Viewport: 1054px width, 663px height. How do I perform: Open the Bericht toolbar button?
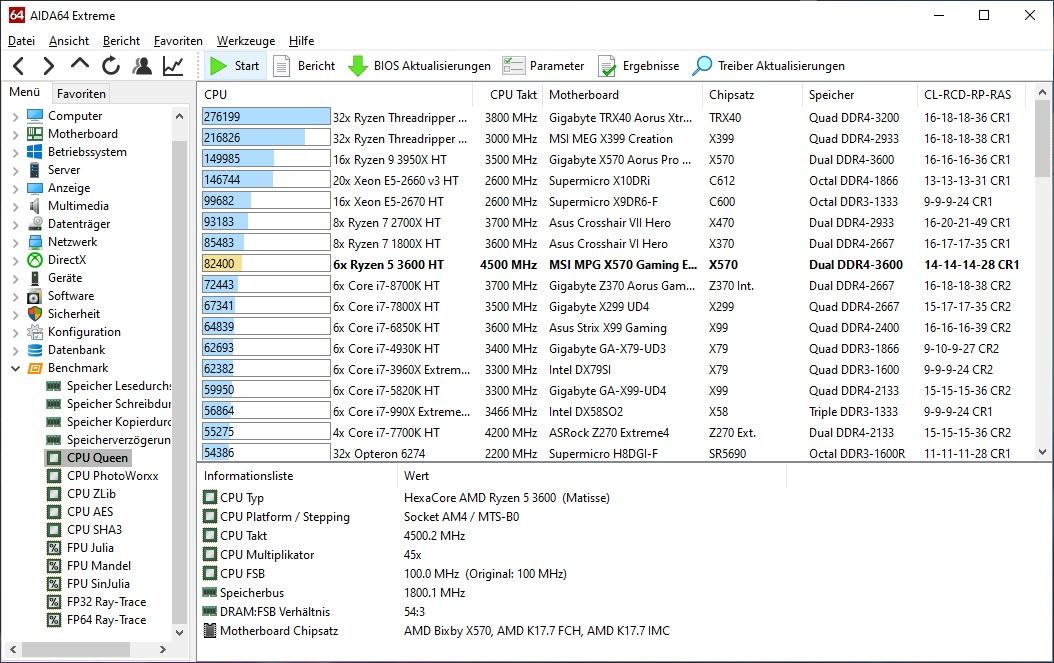[304, 66]
